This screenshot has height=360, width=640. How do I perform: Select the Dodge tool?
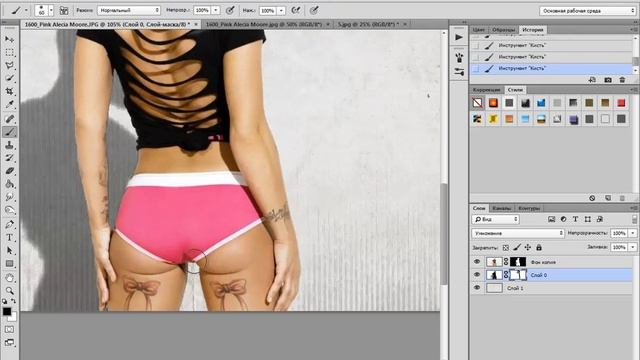(9, 210)
